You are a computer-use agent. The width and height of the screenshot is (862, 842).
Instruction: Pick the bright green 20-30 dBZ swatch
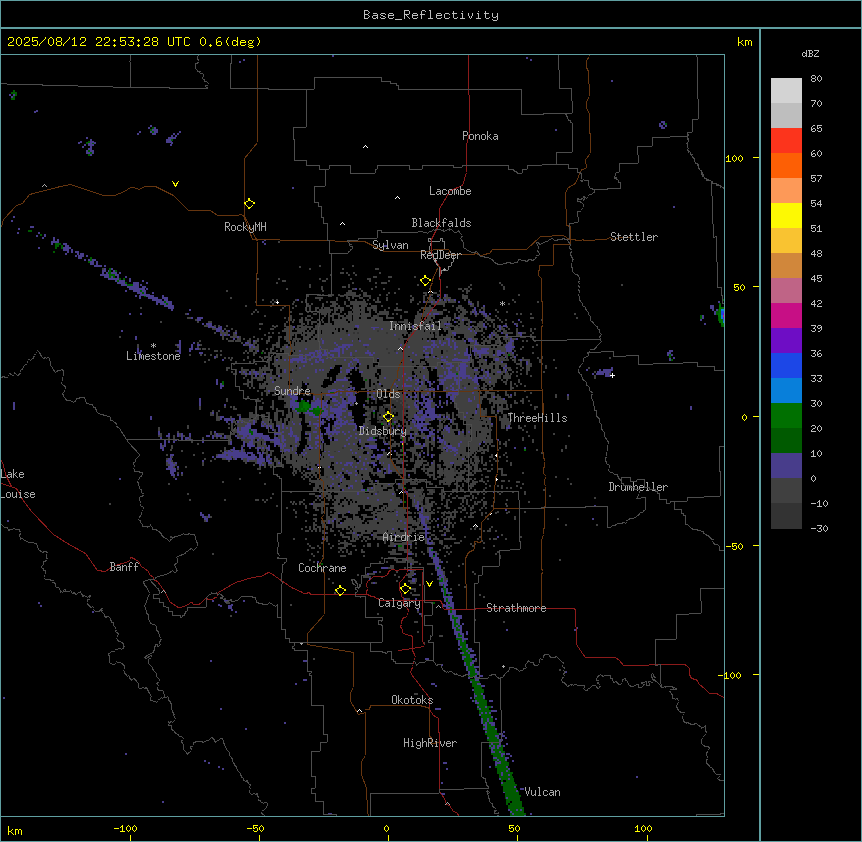click(x=786, y=416)
